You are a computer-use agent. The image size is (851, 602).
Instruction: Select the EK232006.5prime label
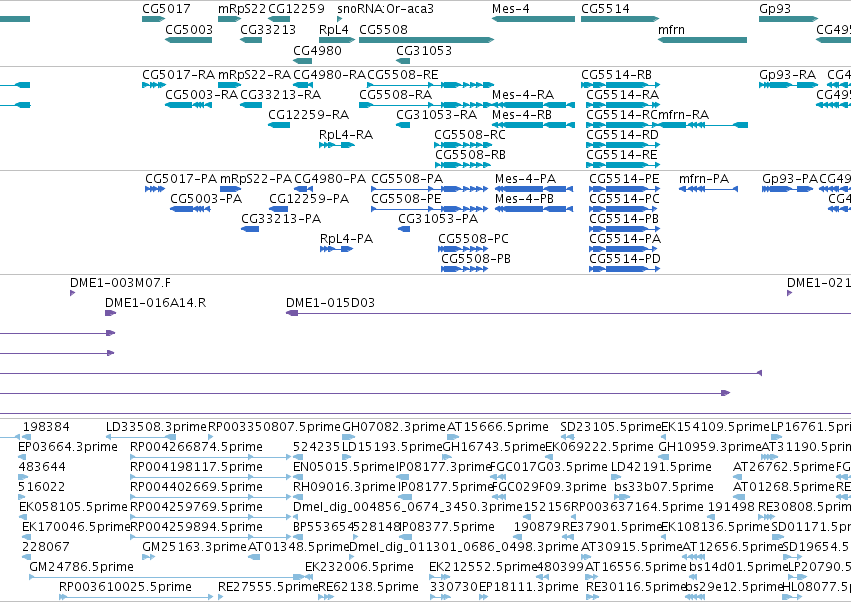(359, 567)
